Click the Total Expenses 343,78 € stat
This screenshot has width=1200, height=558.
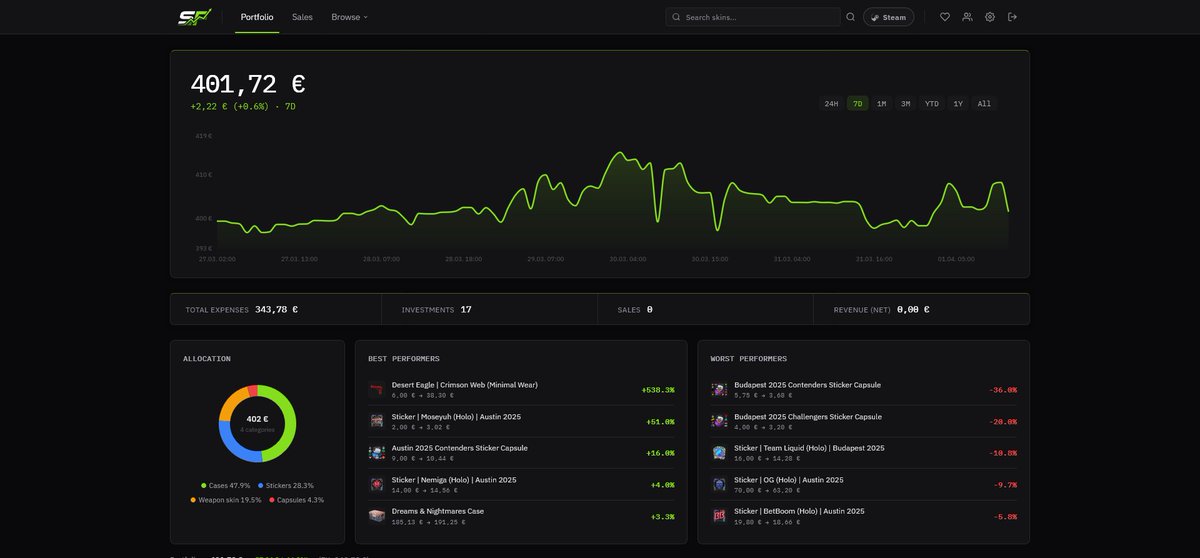tap(275, 309)
